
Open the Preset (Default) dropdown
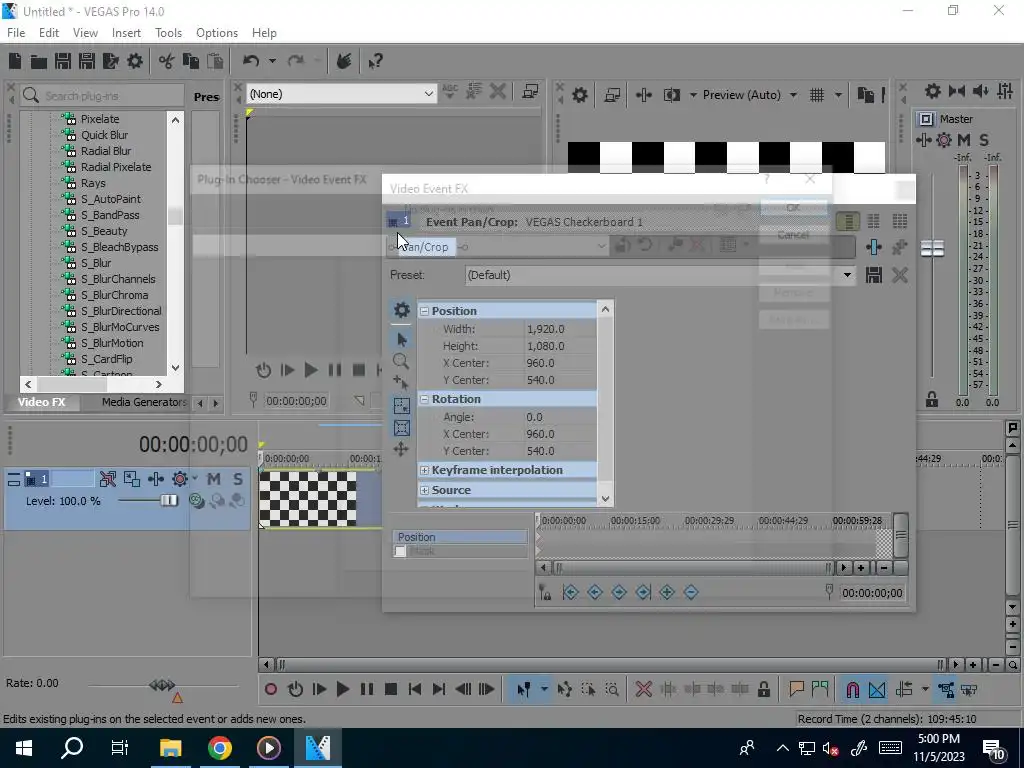point(847,275)
